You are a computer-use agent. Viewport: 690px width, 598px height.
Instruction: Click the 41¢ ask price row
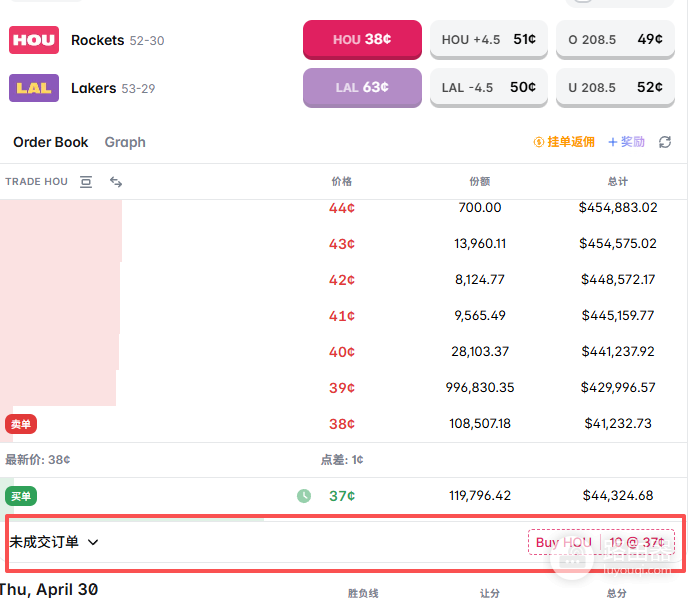[x=342, y=316]
